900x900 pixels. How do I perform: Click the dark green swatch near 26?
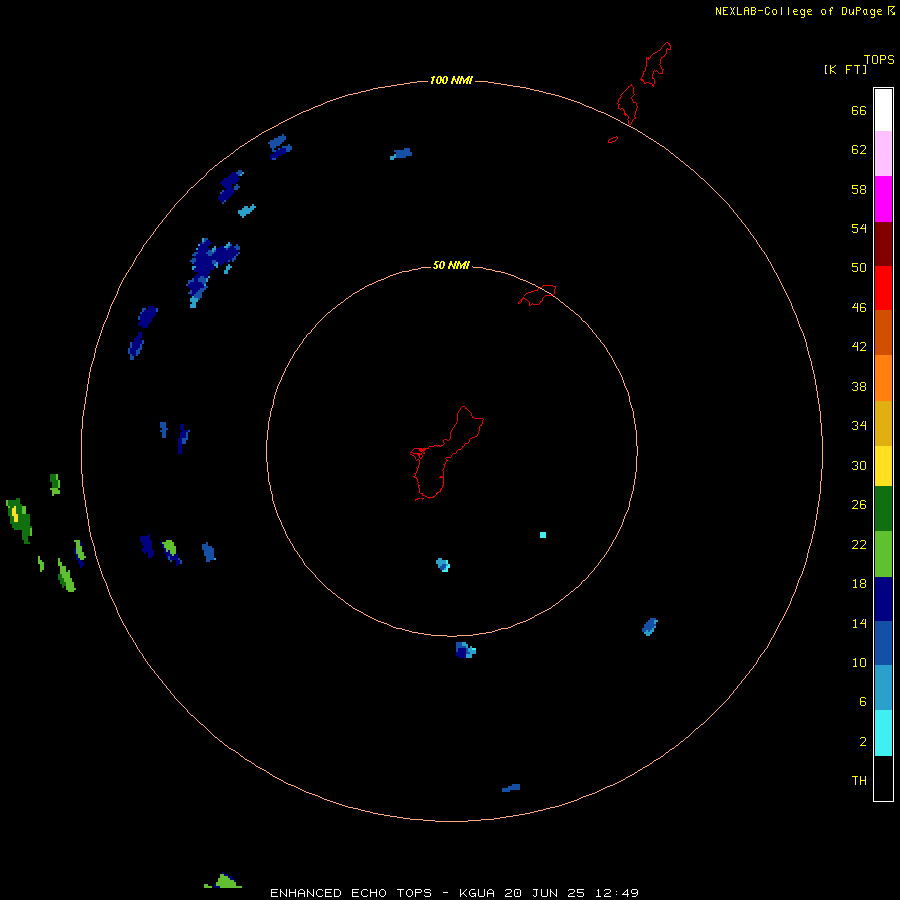(x=883, y=509)
